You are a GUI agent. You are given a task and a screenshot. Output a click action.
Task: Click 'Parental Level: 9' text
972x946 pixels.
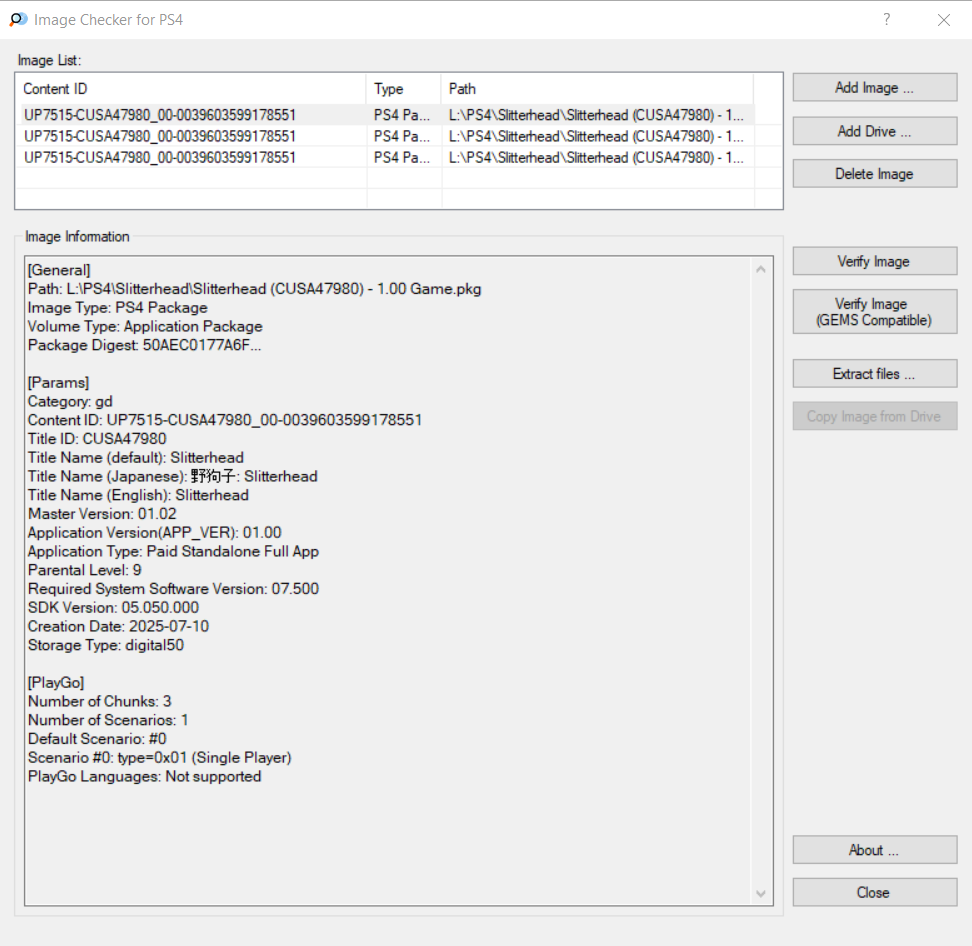[x=85, y=570]
